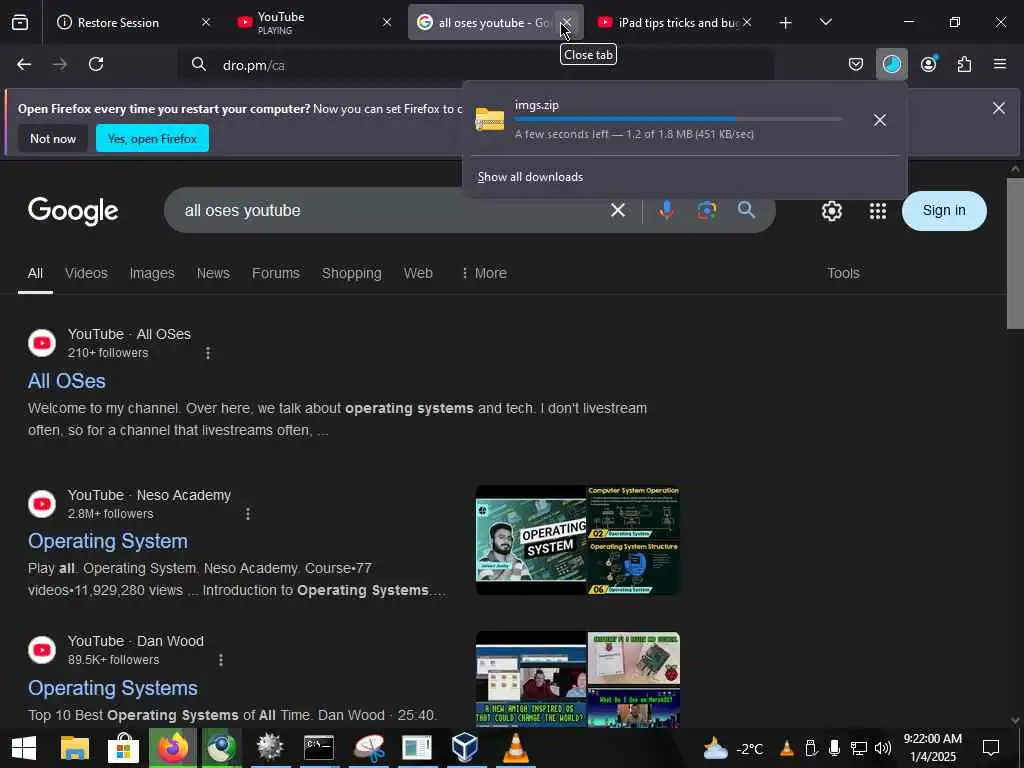This screenshot has height=768, width=1024.
Task: Select the Forums results tab
Action: pos(276,273)
